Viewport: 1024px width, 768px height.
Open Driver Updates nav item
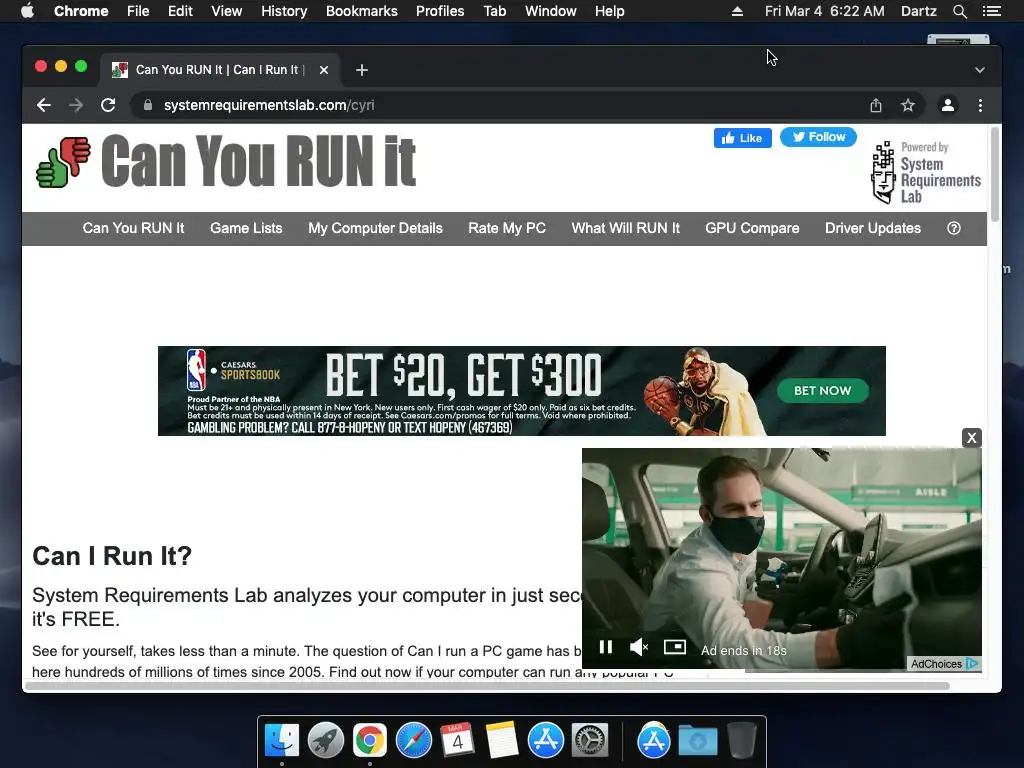pos(873,228)
